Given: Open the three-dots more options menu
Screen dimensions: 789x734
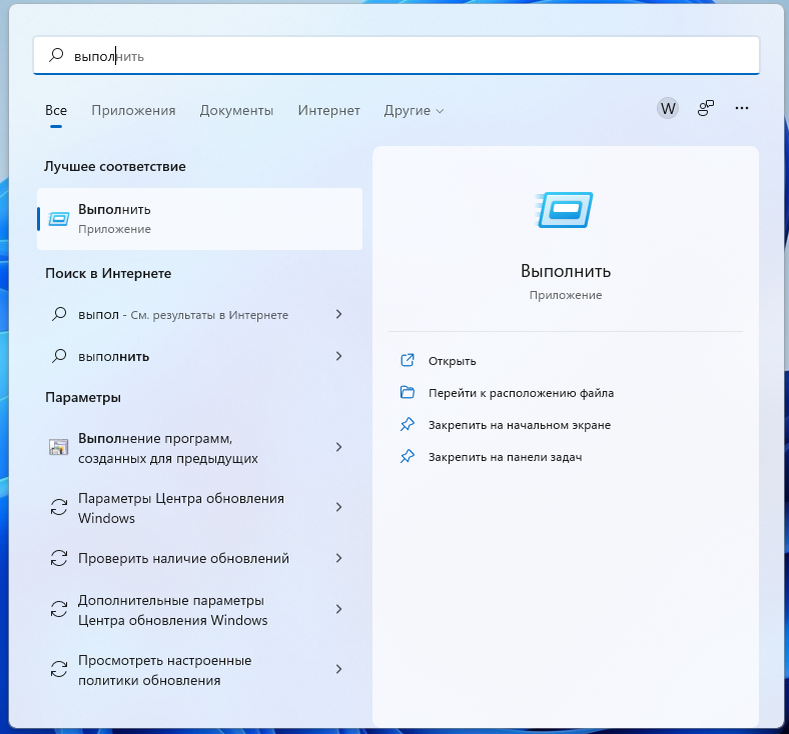Looking at the screenshot, I should tap(742, 108).
